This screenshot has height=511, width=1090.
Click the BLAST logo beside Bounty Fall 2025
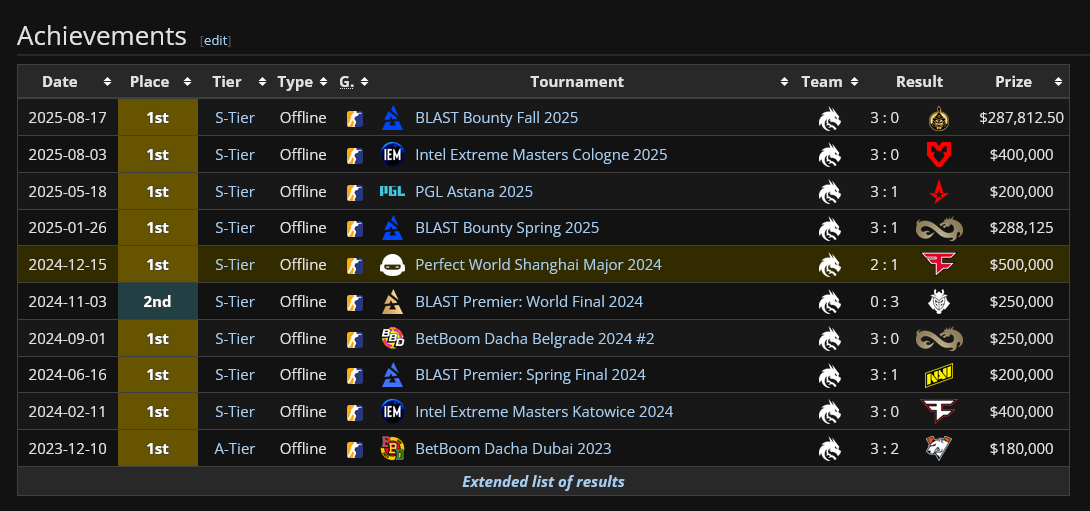[392, 118]
